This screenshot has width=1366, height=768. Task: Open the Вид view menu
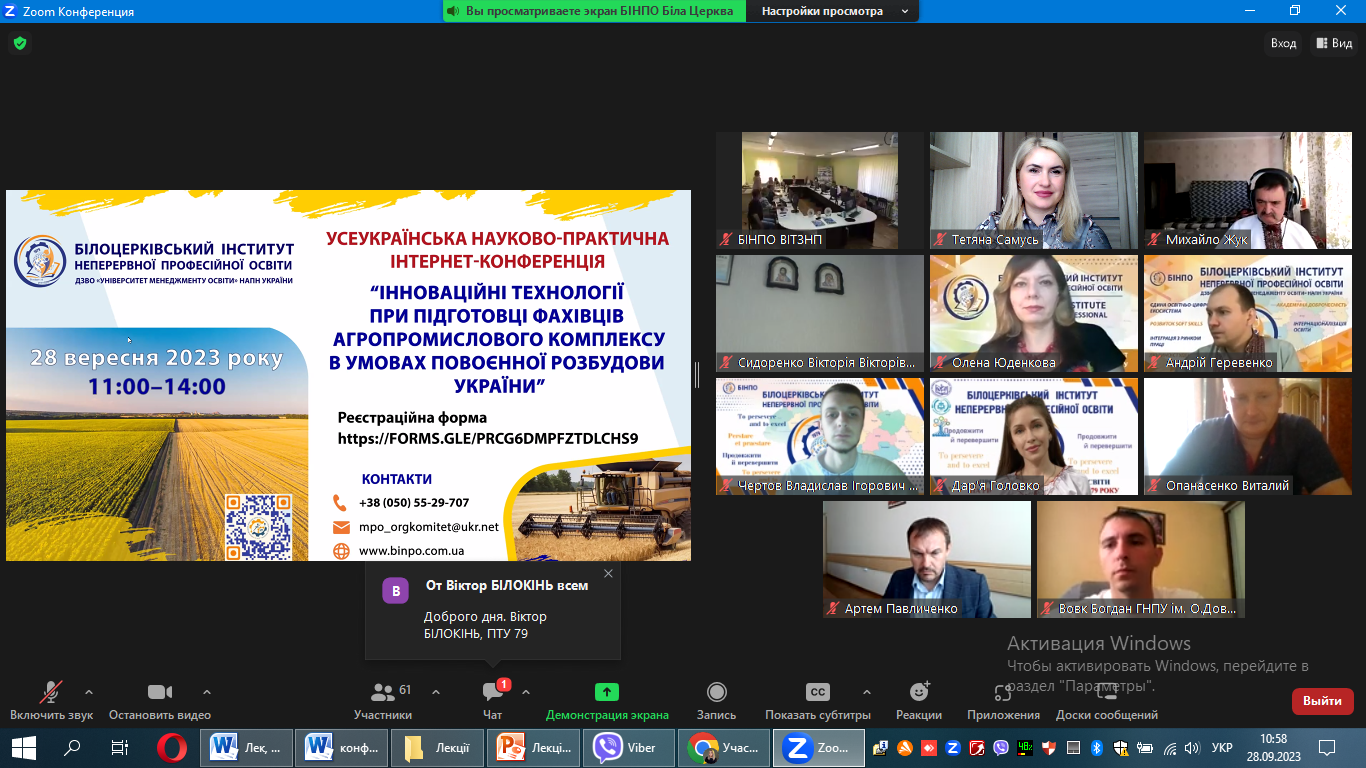[x=1335, y=43]
